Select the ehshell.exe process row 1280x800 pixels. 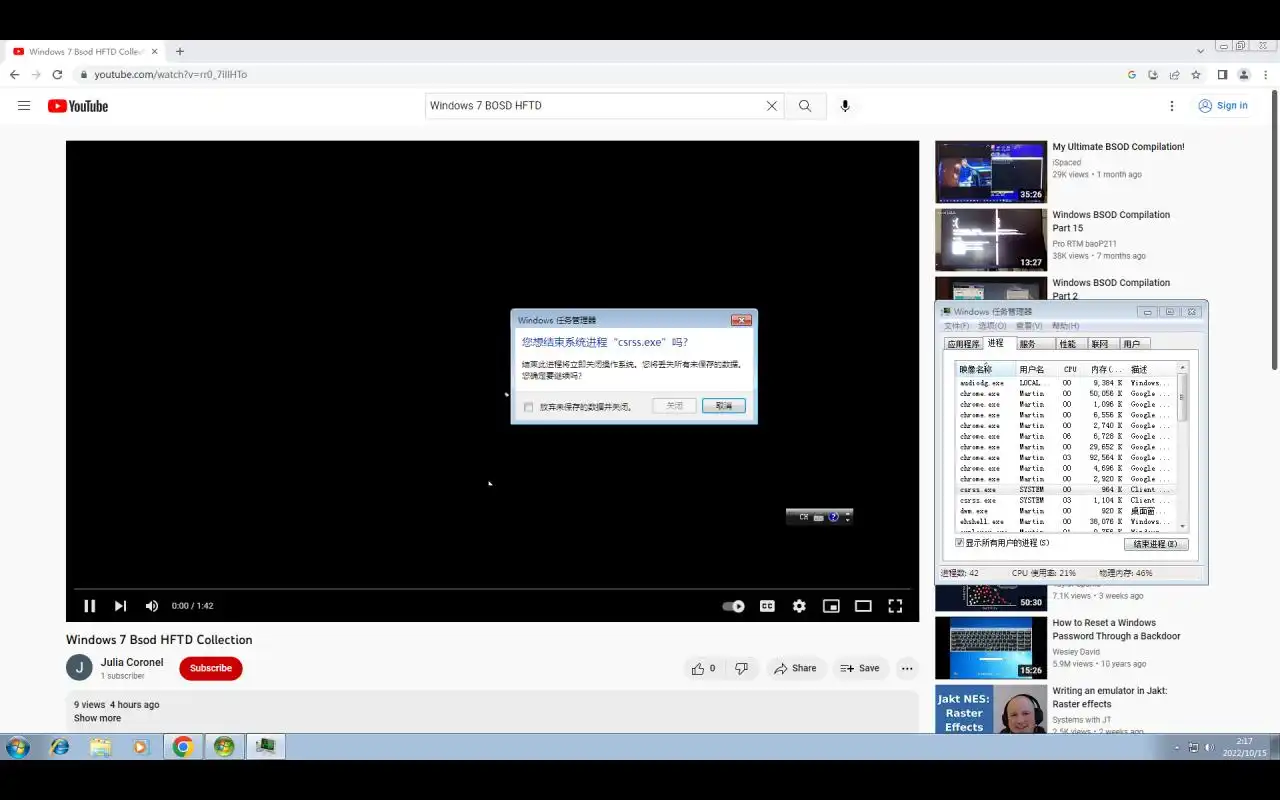point(1066,522)
